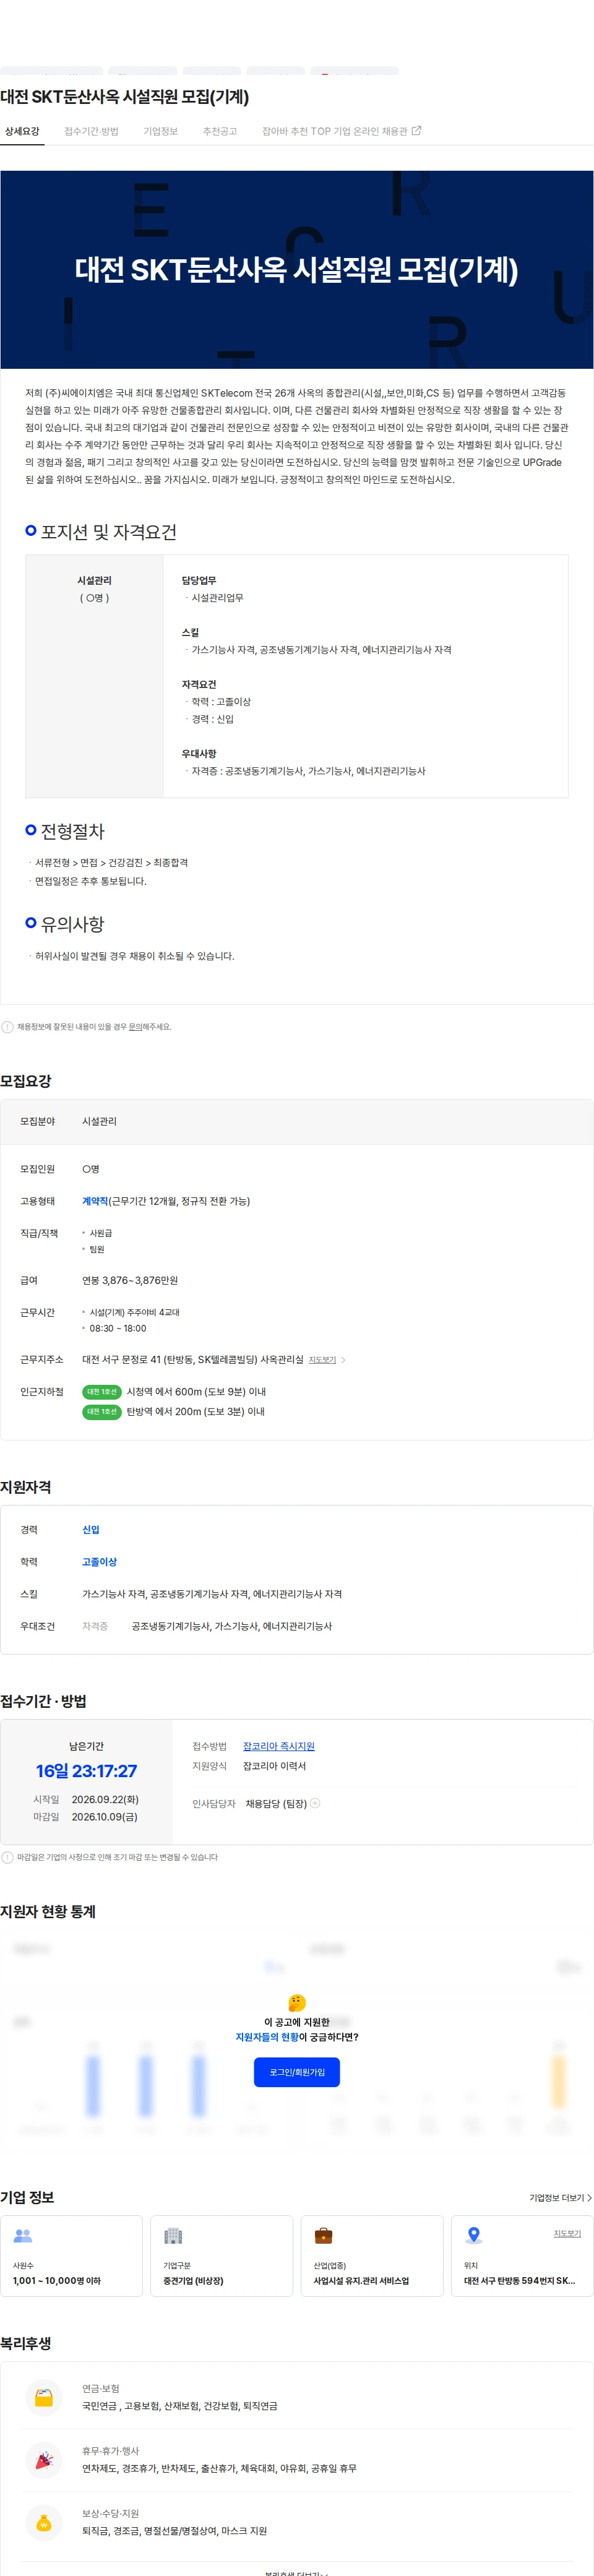Click the external link icon beside 온라인 채용관
The width and height of the screenshot is (594, 2576).
coord(417,131)
